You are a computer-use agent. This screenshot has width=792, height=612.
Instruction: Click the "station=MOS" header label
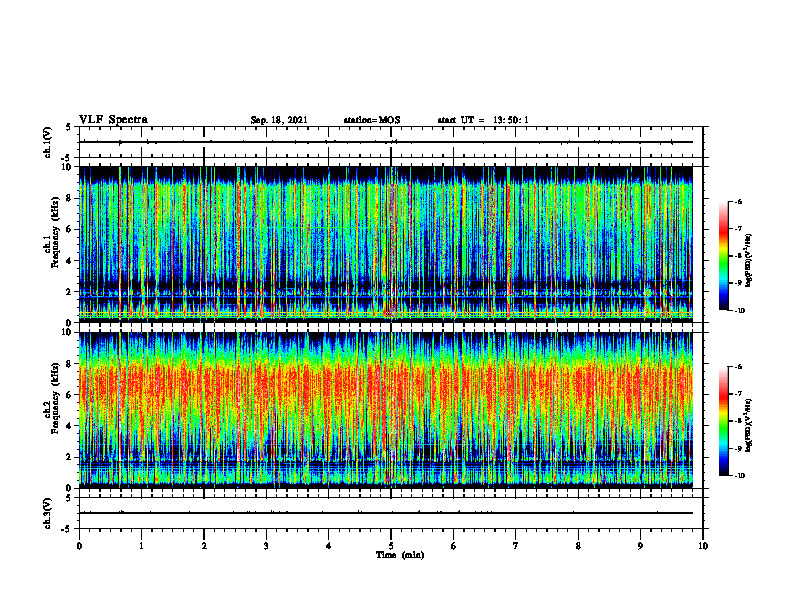coord(372,120)
